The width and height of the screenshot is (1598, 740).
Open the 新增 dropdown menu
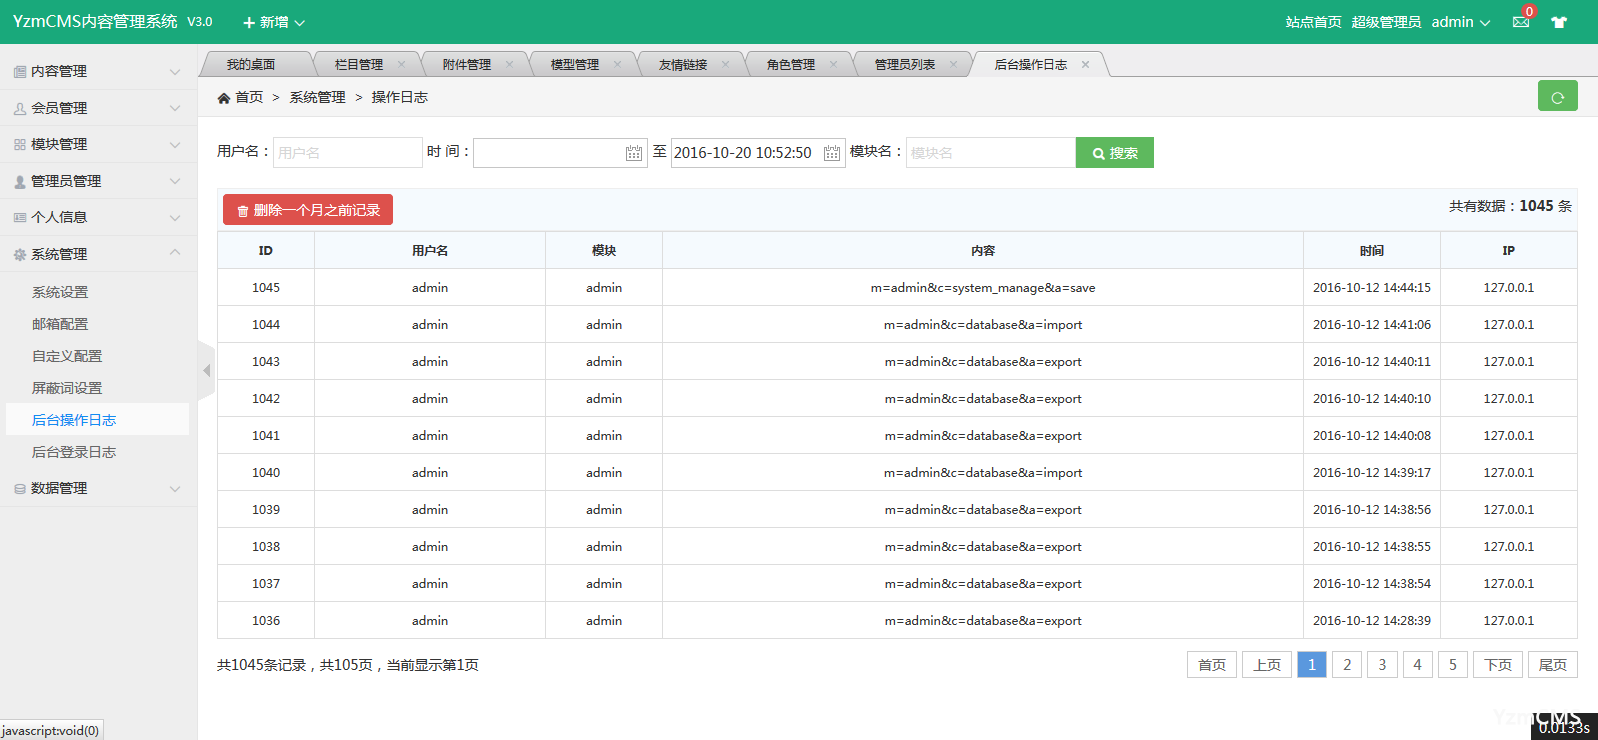[x=274, y=22]
